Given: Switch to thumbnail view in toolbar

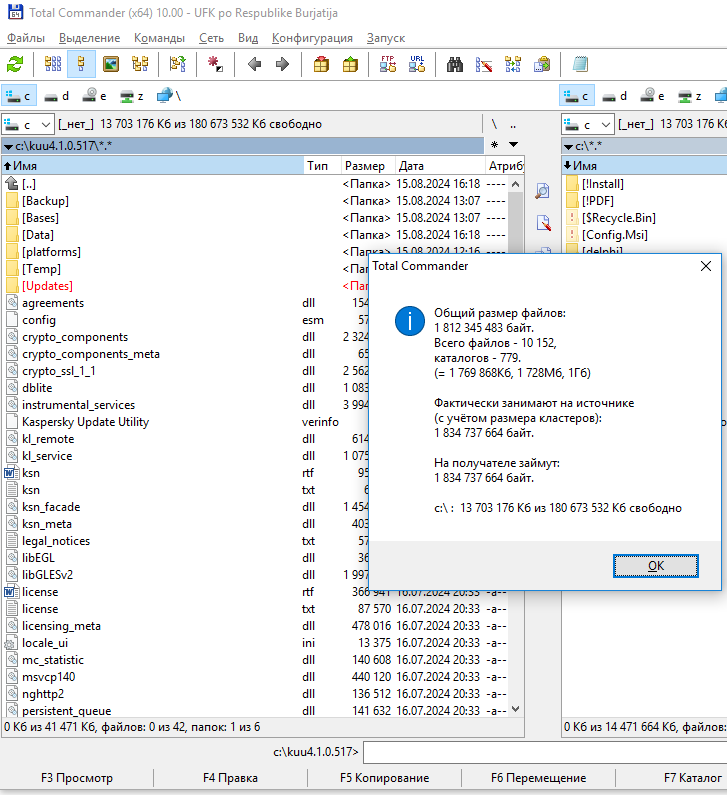Looking at the screenshot, I should [111, 65].
